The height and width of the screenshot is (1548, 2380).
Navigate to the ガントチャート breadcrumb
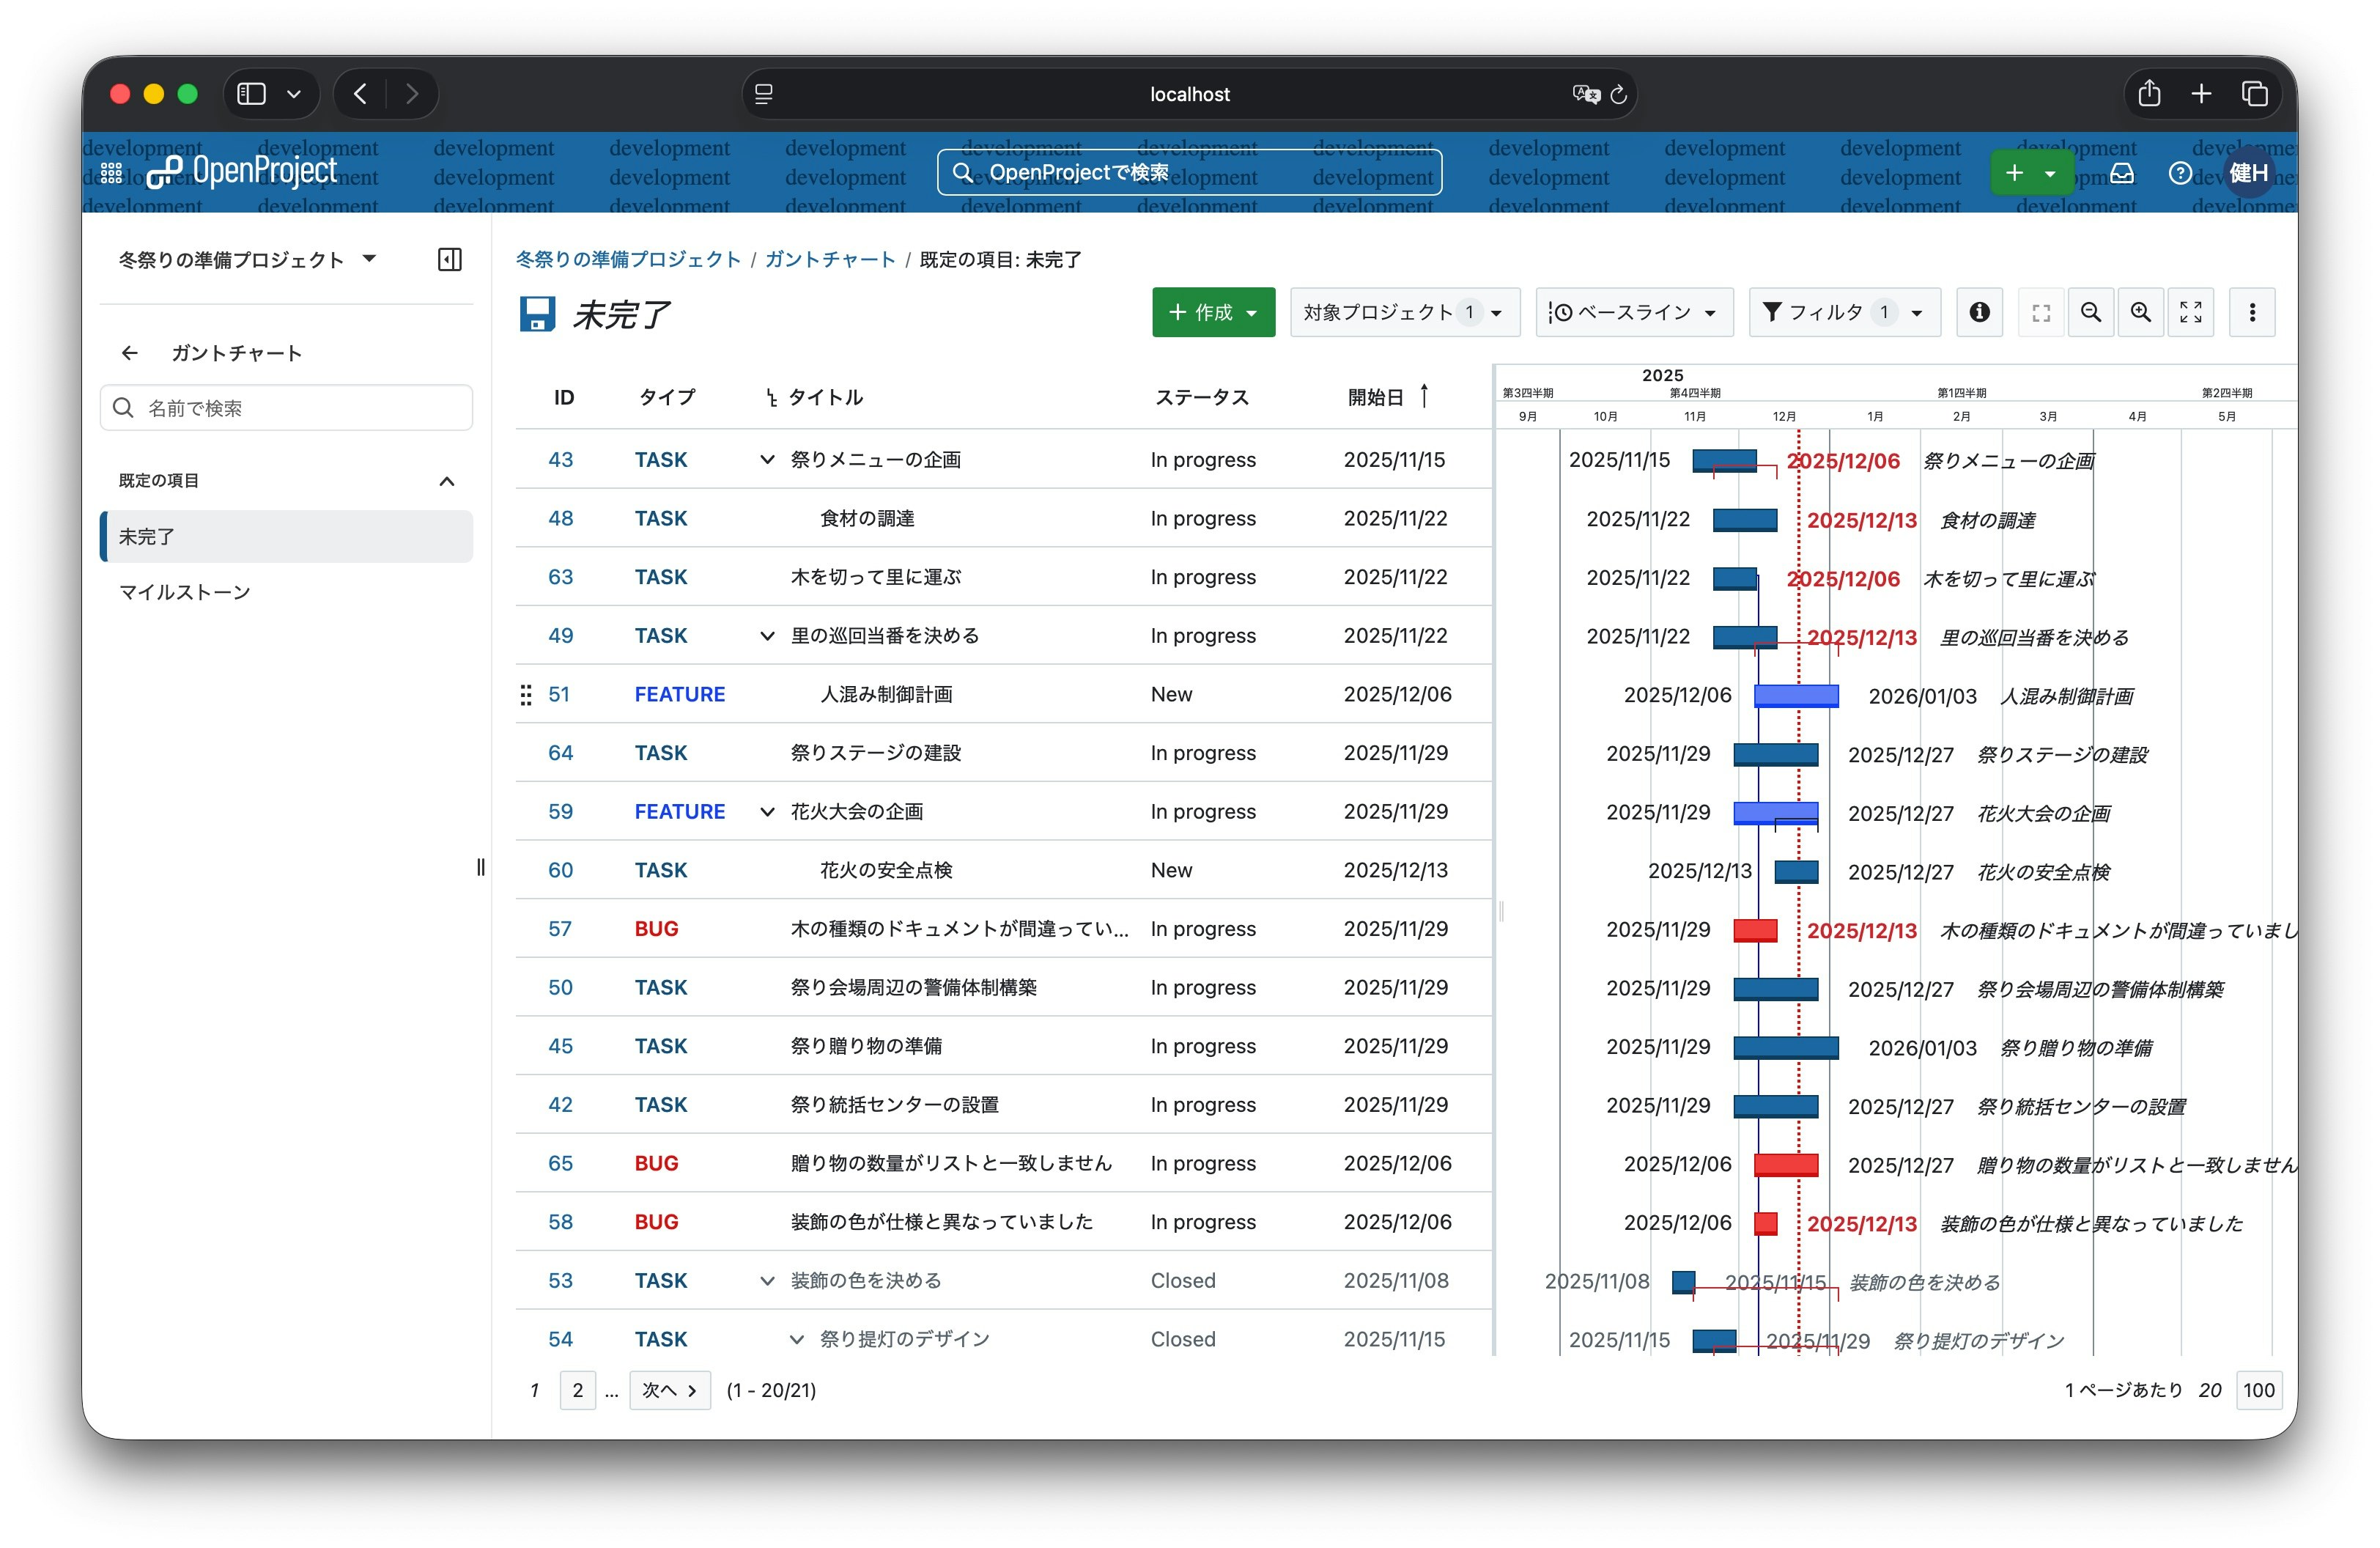[x=830, y=259]
